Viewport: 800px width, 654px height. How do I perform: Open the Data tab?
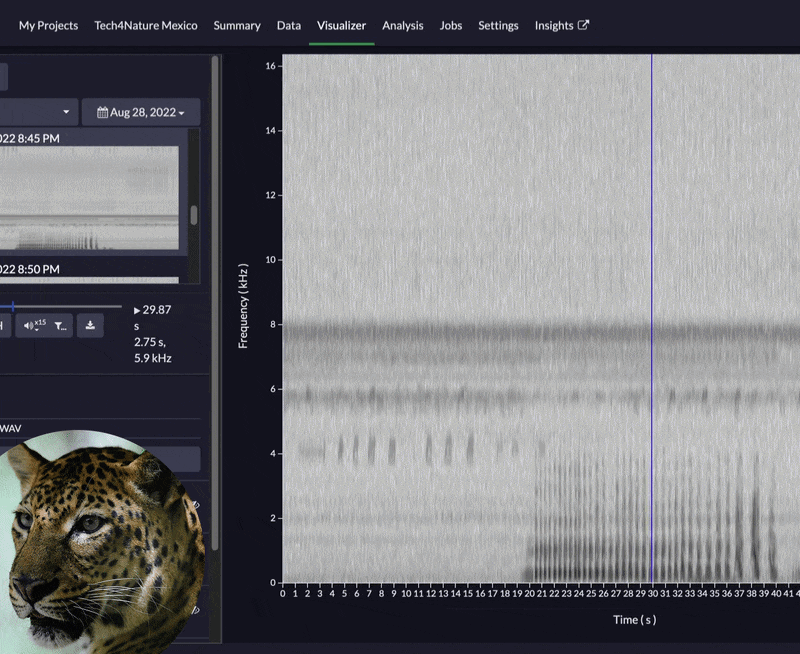pos(289,25)
